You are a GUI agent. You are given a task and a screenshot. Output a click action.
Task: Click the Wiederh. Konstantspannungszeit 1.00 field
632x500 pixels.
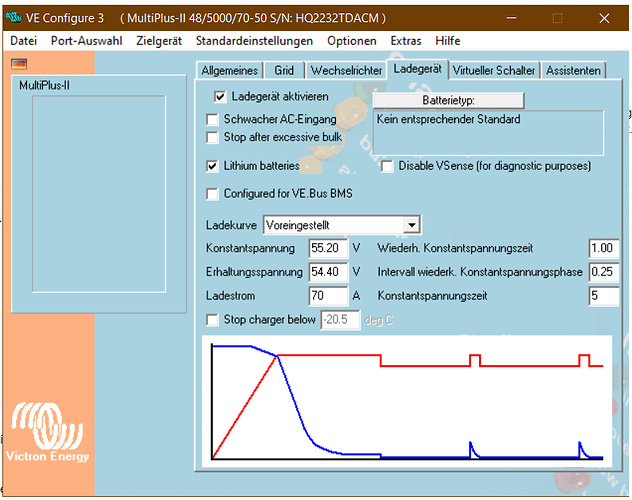coord(603,248)
